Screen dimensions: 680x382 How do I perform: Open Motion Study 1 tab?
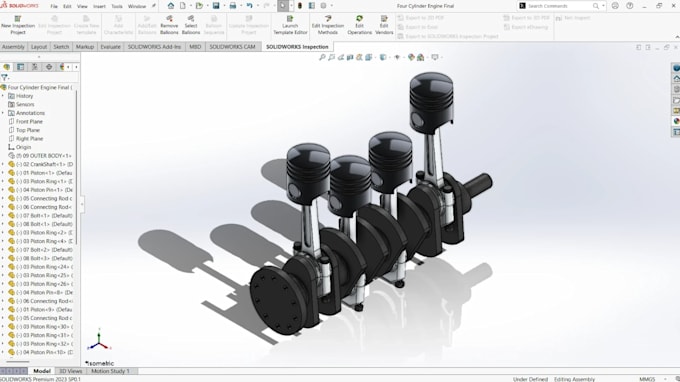110,371
